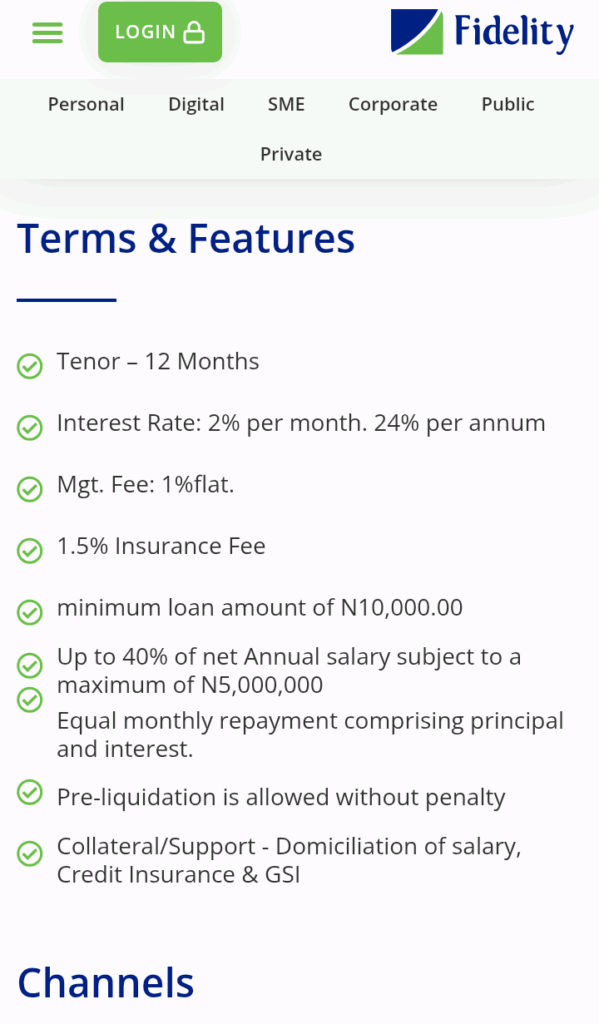Click check icon next to 1.5% Insurance Fee
The height and width of the screenshot is (1024, 599).
point(29,551)
